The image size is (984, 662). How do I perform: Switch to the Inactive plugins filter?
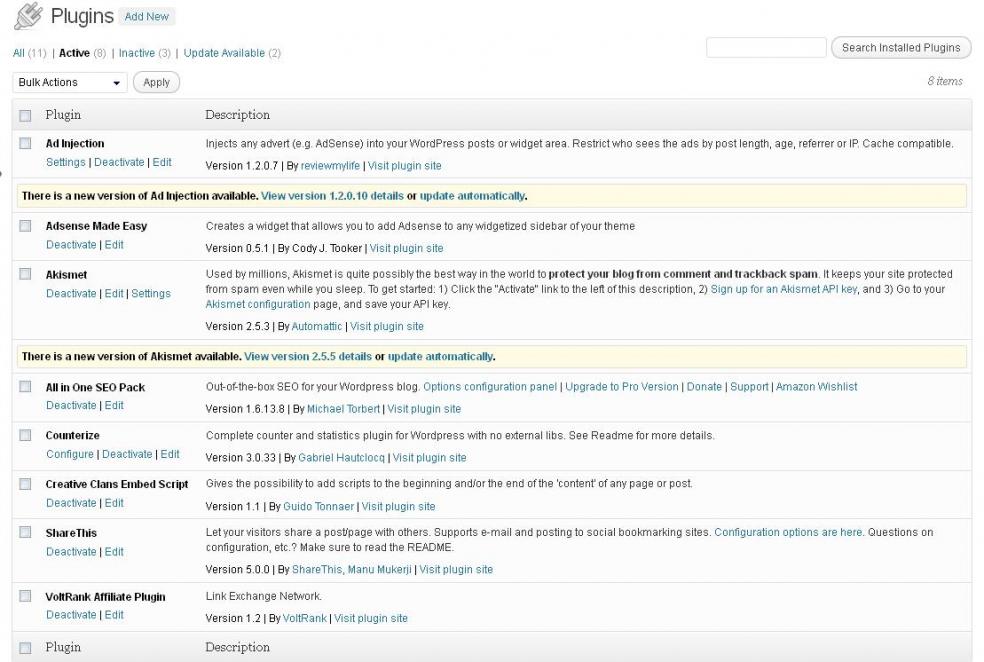point(137,53)
